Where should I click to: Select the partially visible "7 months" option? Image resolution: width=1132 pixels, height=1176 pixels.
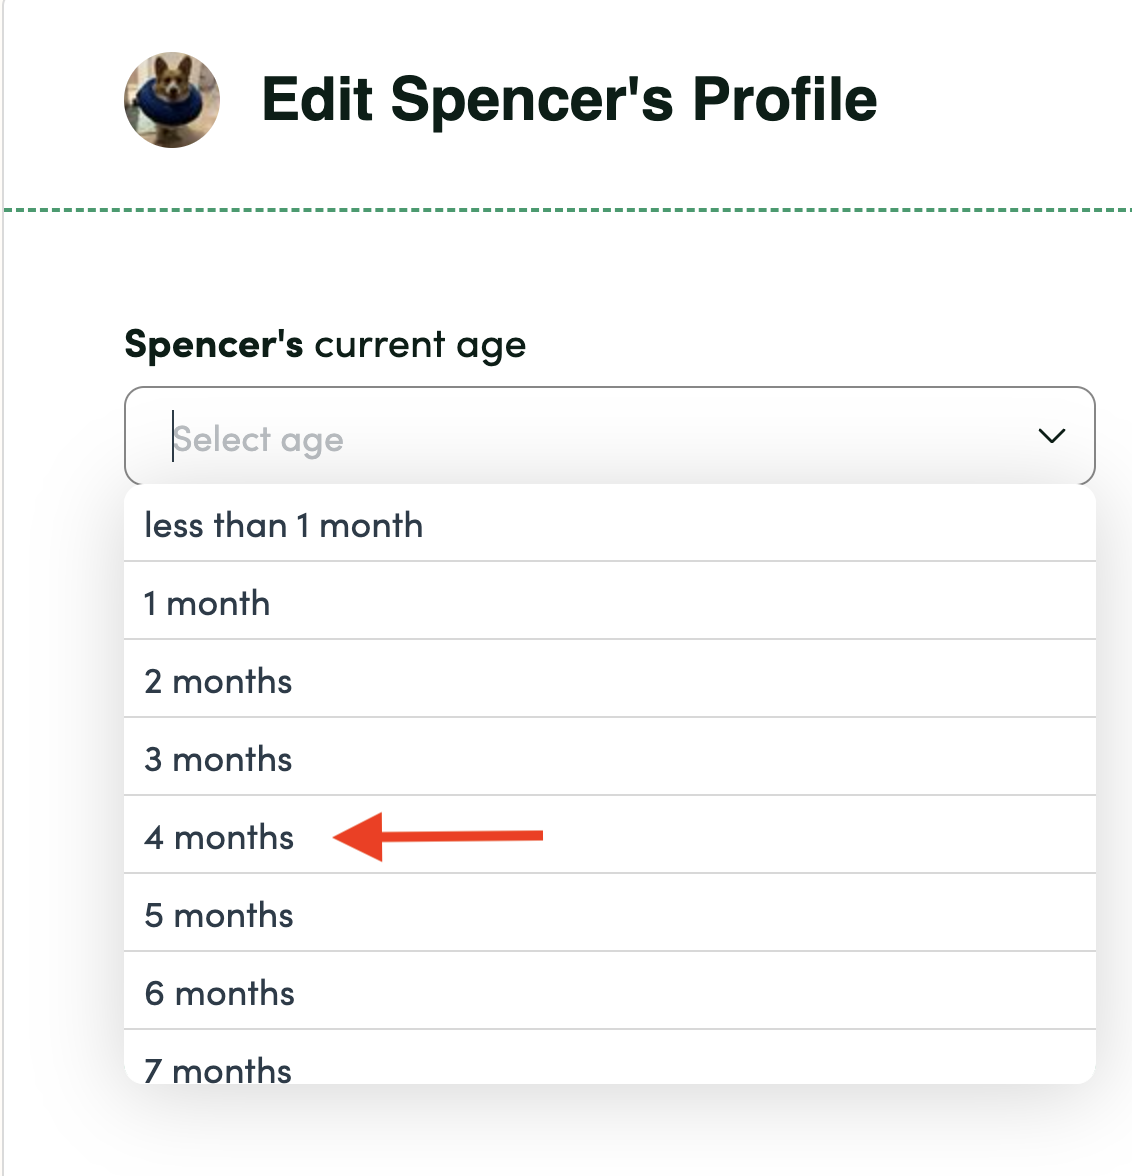(218, 1068)
